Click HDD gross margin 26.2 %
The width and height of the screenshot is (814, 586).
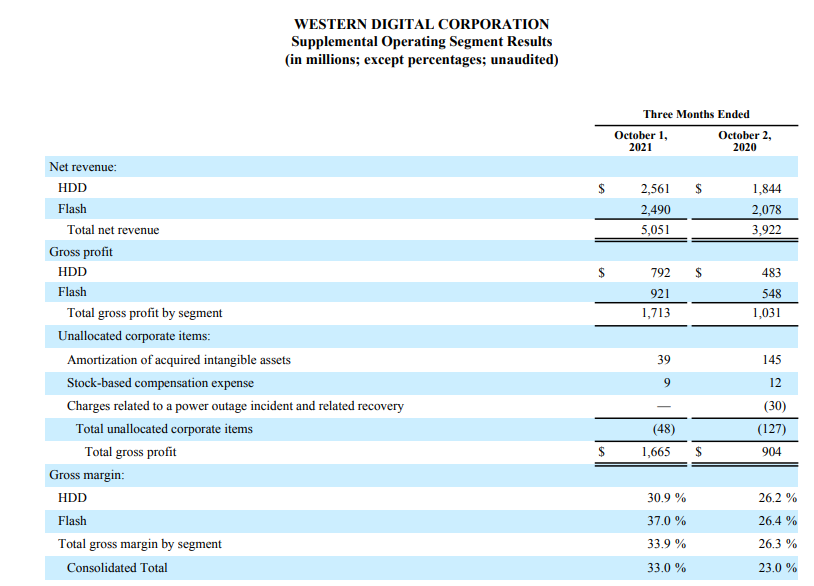coord(777,498)
